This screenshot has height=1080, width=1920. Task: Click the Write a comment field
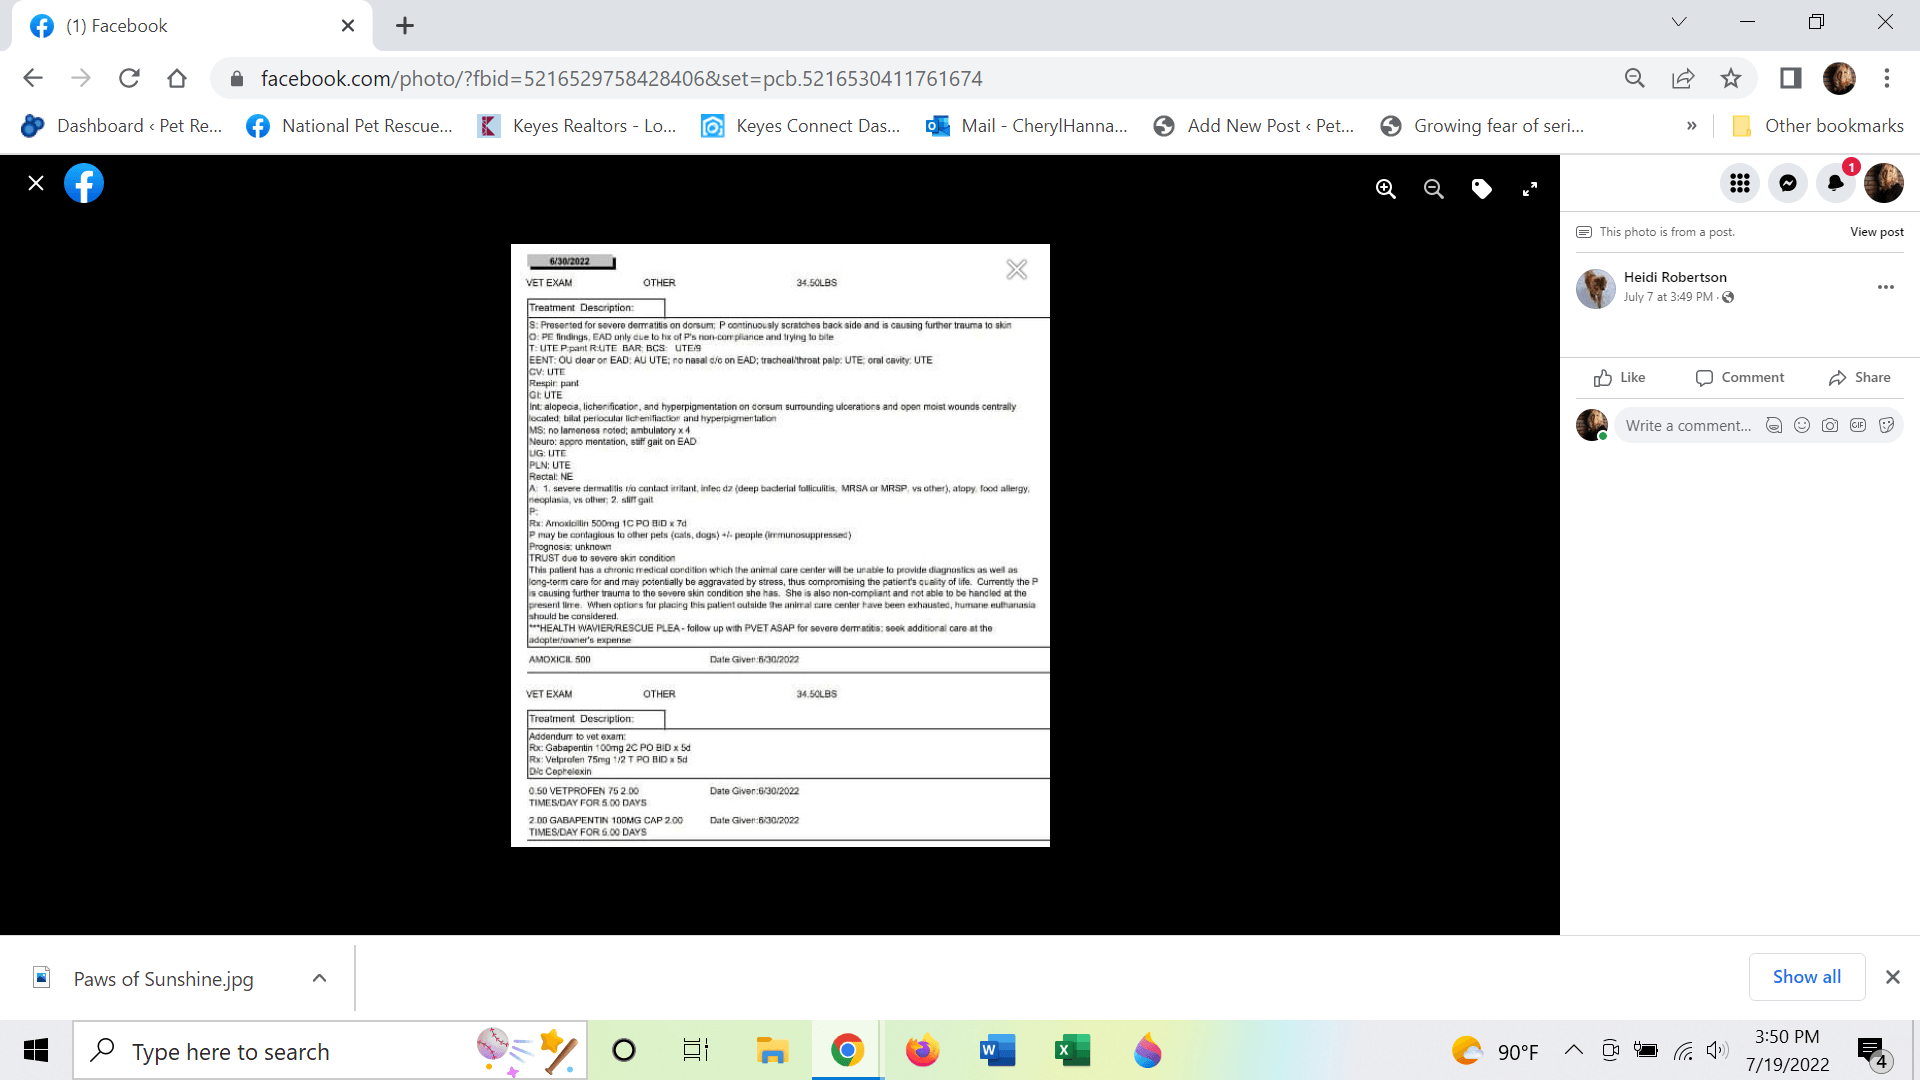[x=1688, y=425]
